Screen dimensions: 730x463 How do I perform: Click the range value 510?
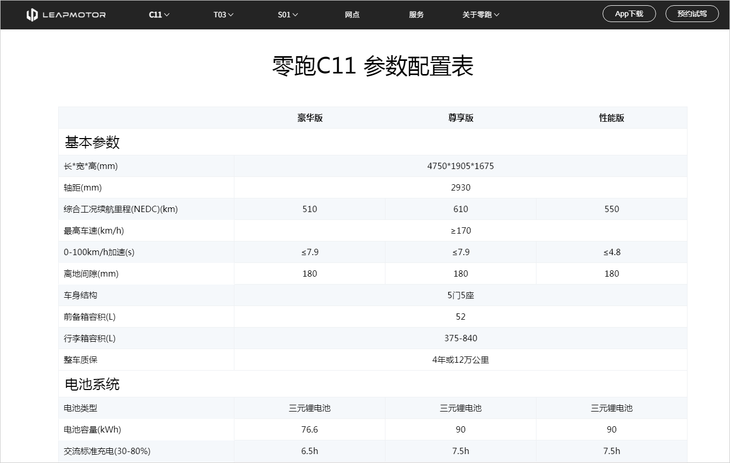tap(310, 209)
